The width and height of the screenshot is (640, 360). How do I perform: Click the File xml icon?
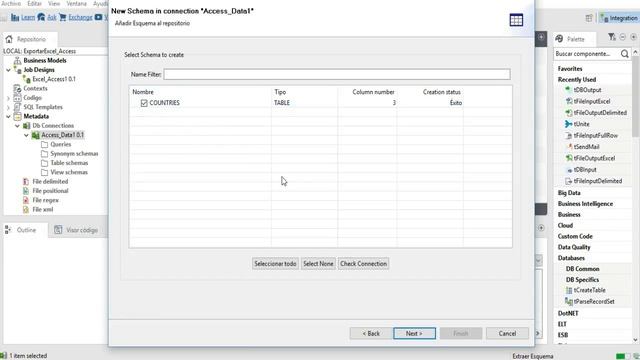[26, 210]
